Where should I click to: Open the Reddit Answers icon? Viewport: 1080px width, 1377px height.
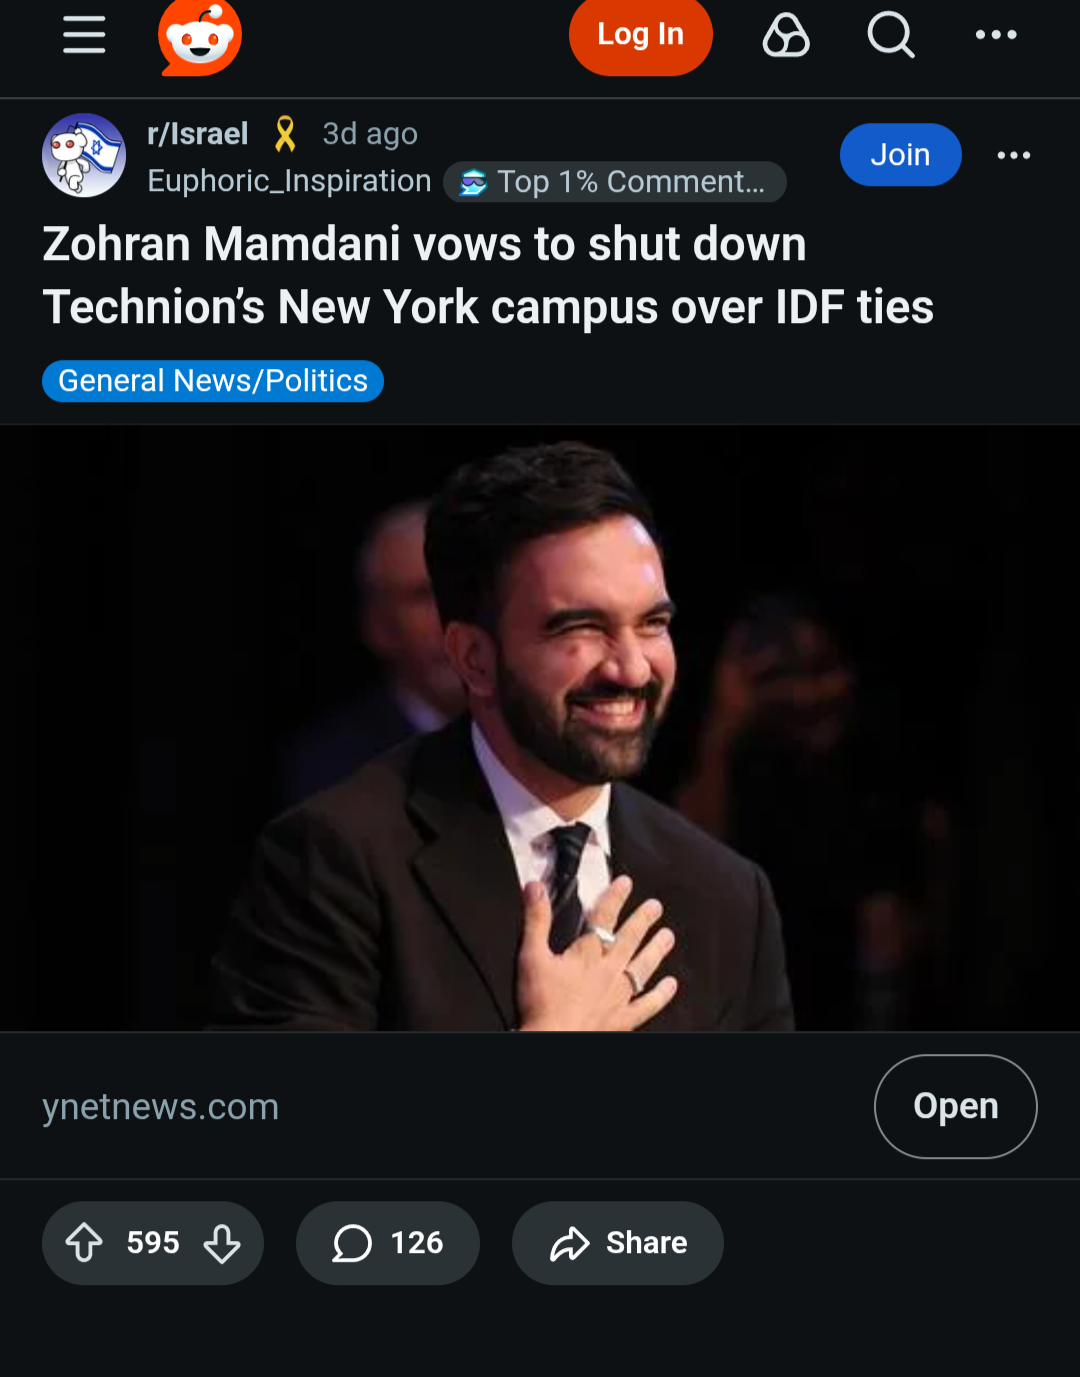(786, 35)
